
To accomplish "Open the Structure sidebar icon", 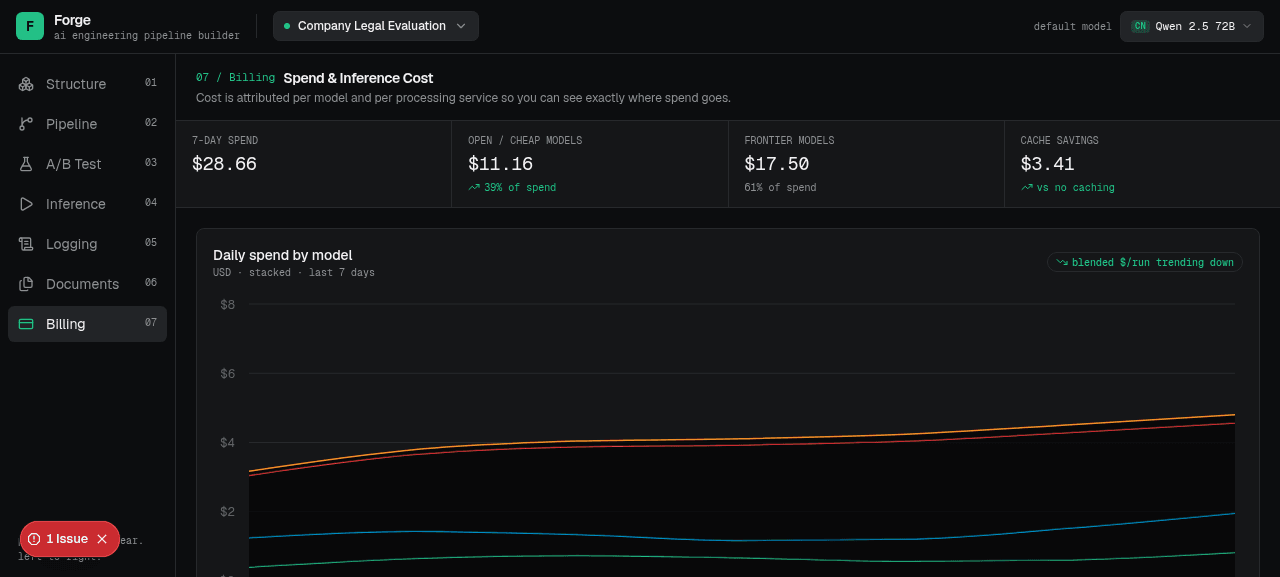I will point(26,84).
